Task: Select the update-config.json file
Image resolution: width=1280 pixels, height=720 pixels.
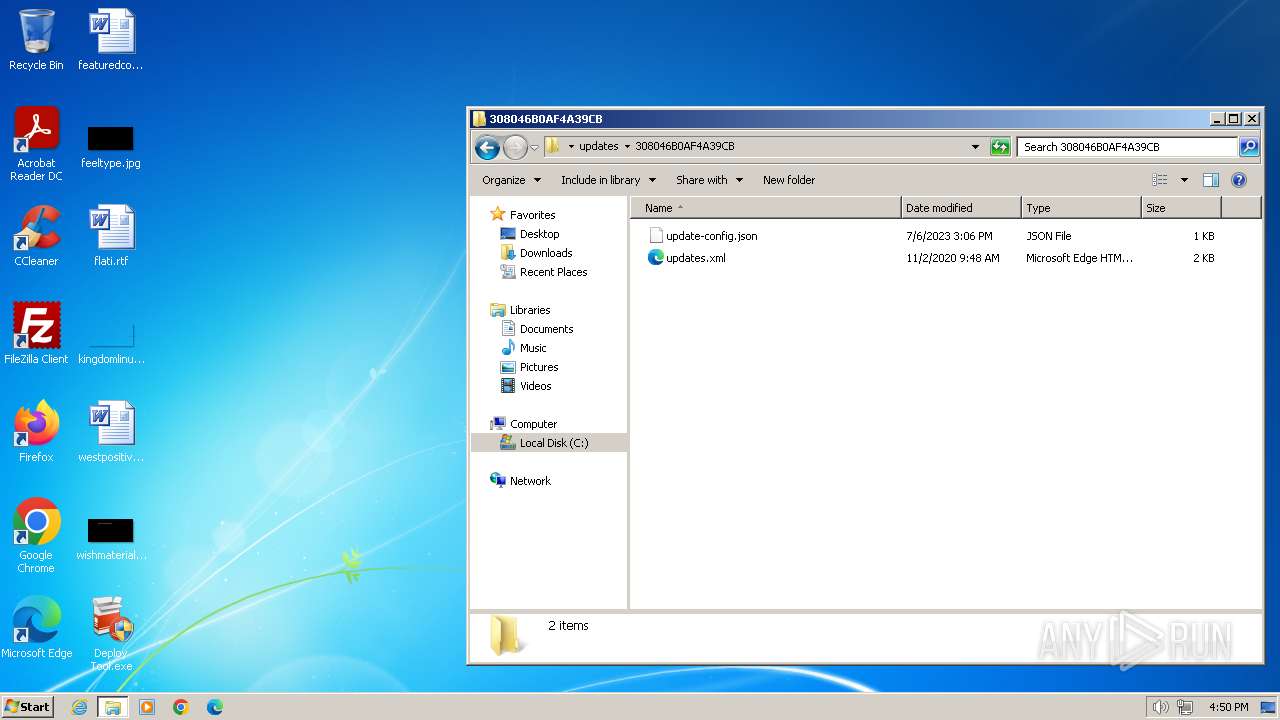Action: 711,236
